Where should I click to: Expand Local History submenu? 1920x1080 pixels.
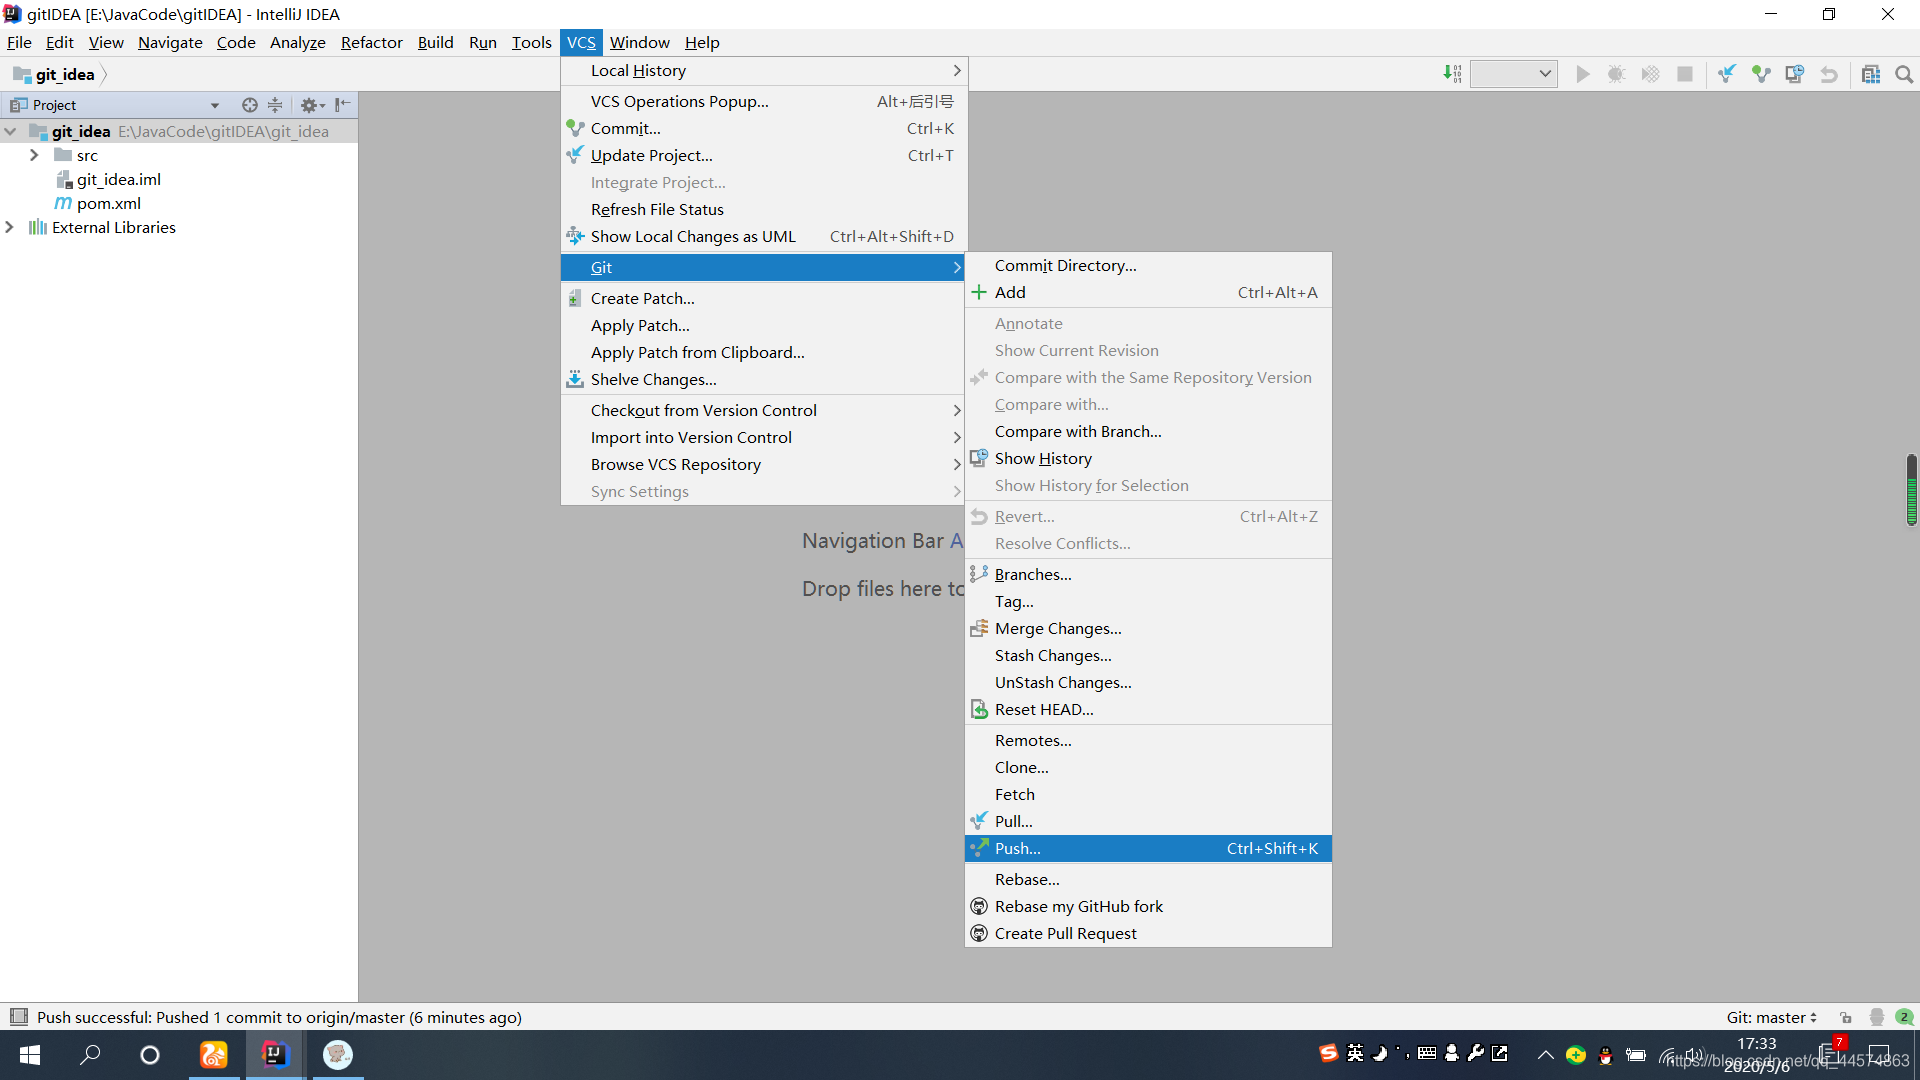[x=764, y=70]
